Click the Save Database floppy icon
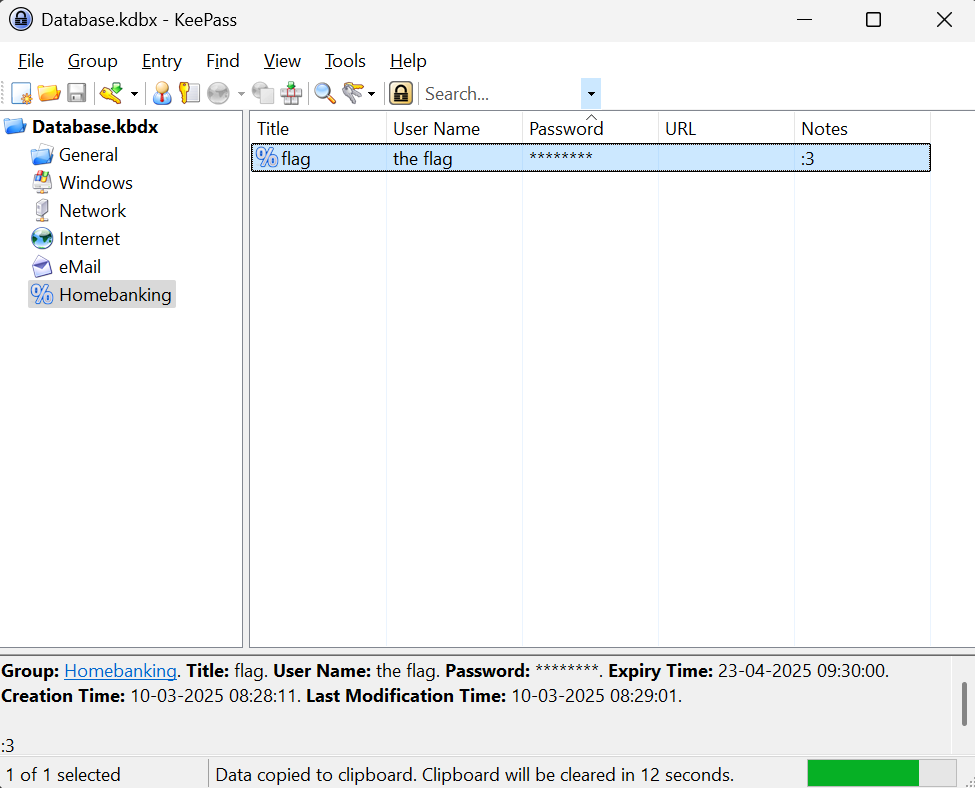 [x=76, y=94]
